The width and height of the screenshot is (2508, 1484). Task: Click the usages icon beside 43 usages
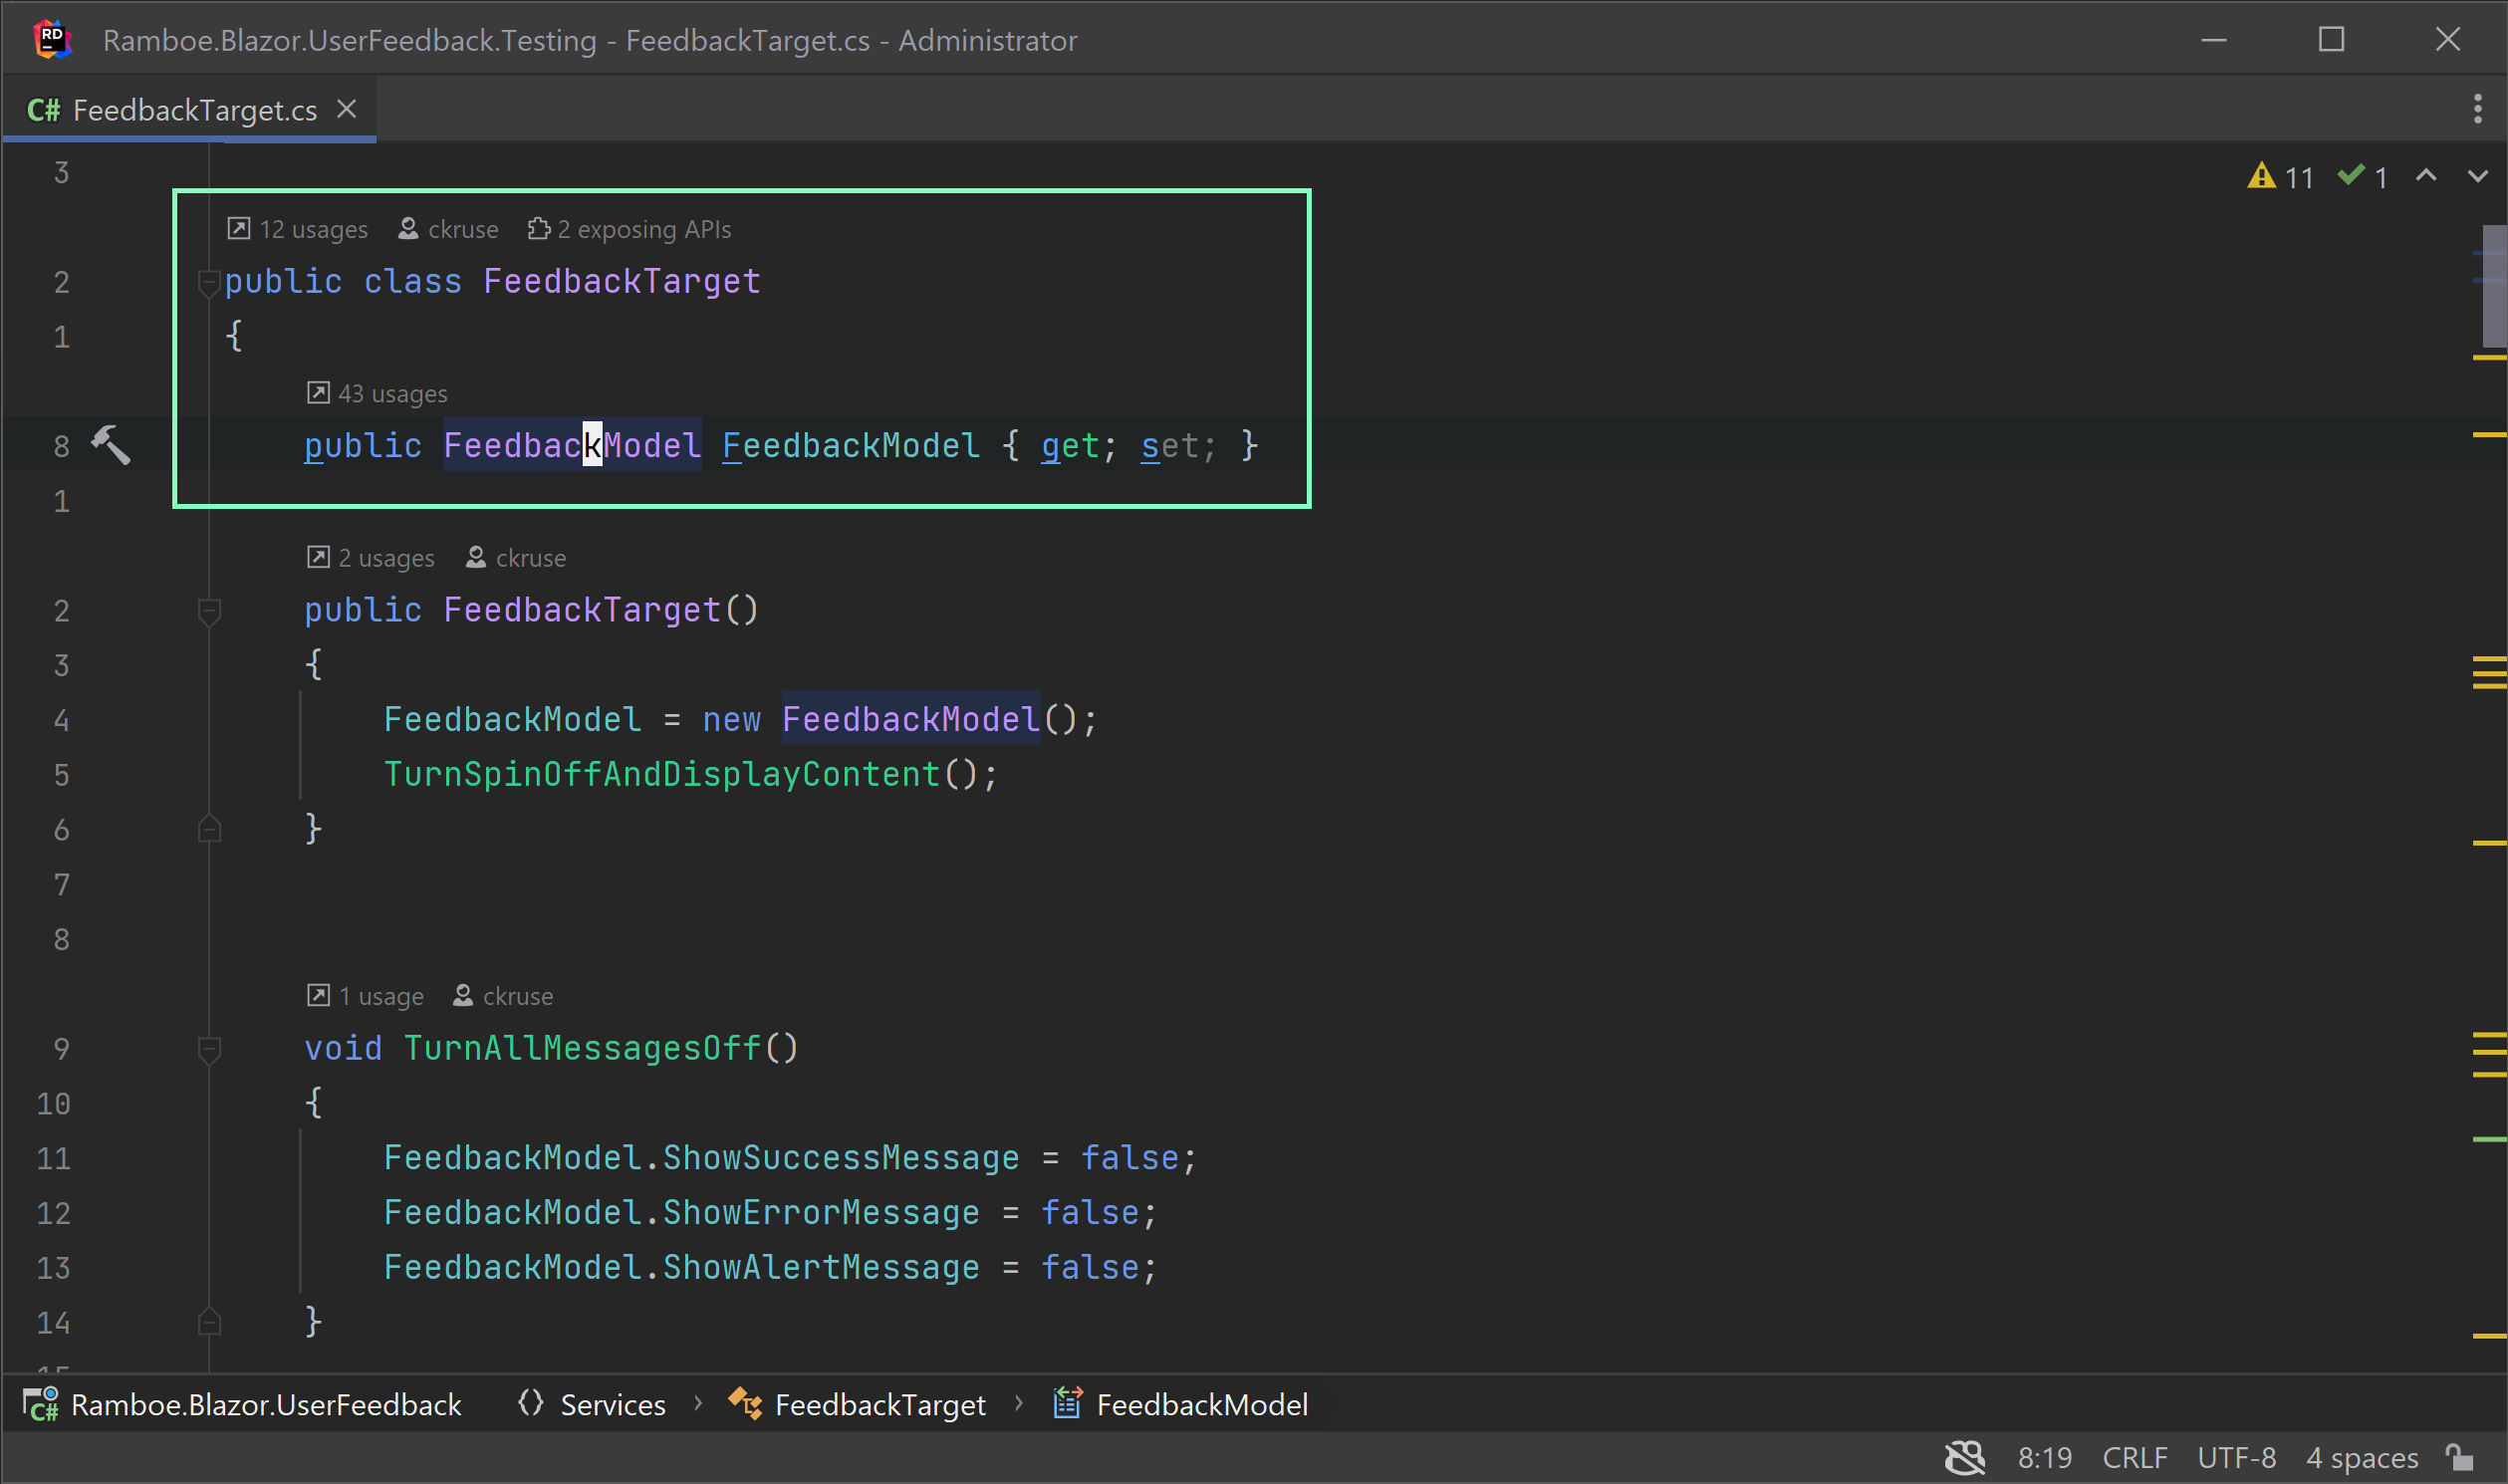point(318,392)
